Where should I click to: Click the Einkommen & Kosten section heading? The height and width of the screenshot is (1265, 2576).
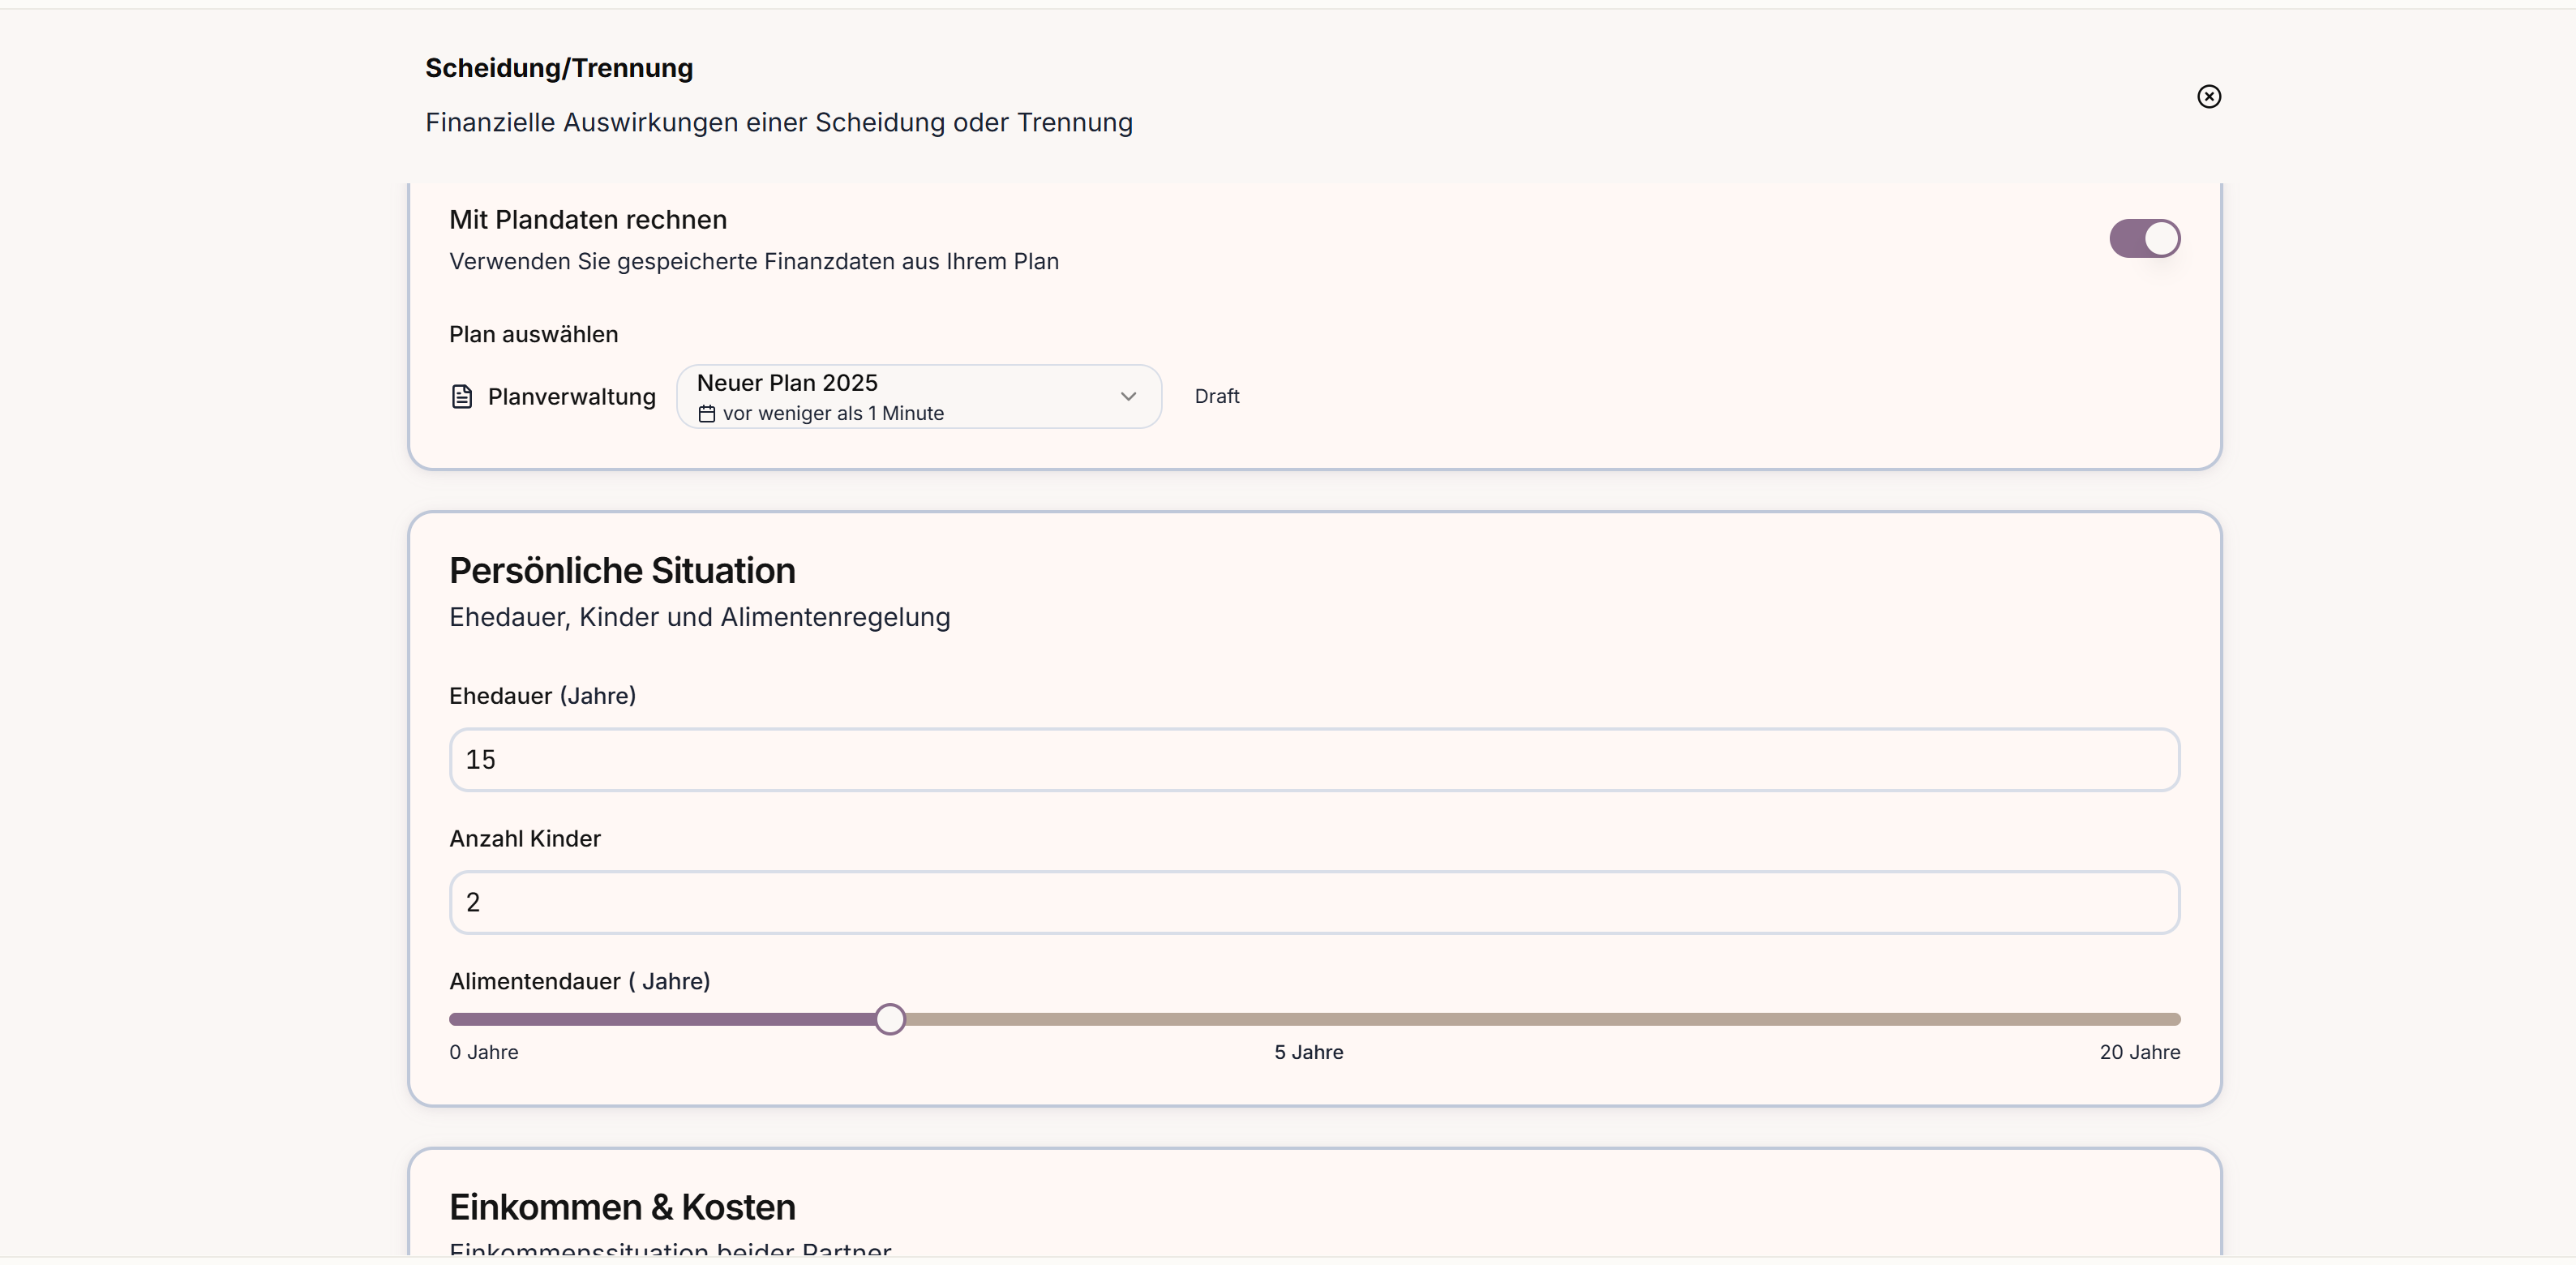621,1207
